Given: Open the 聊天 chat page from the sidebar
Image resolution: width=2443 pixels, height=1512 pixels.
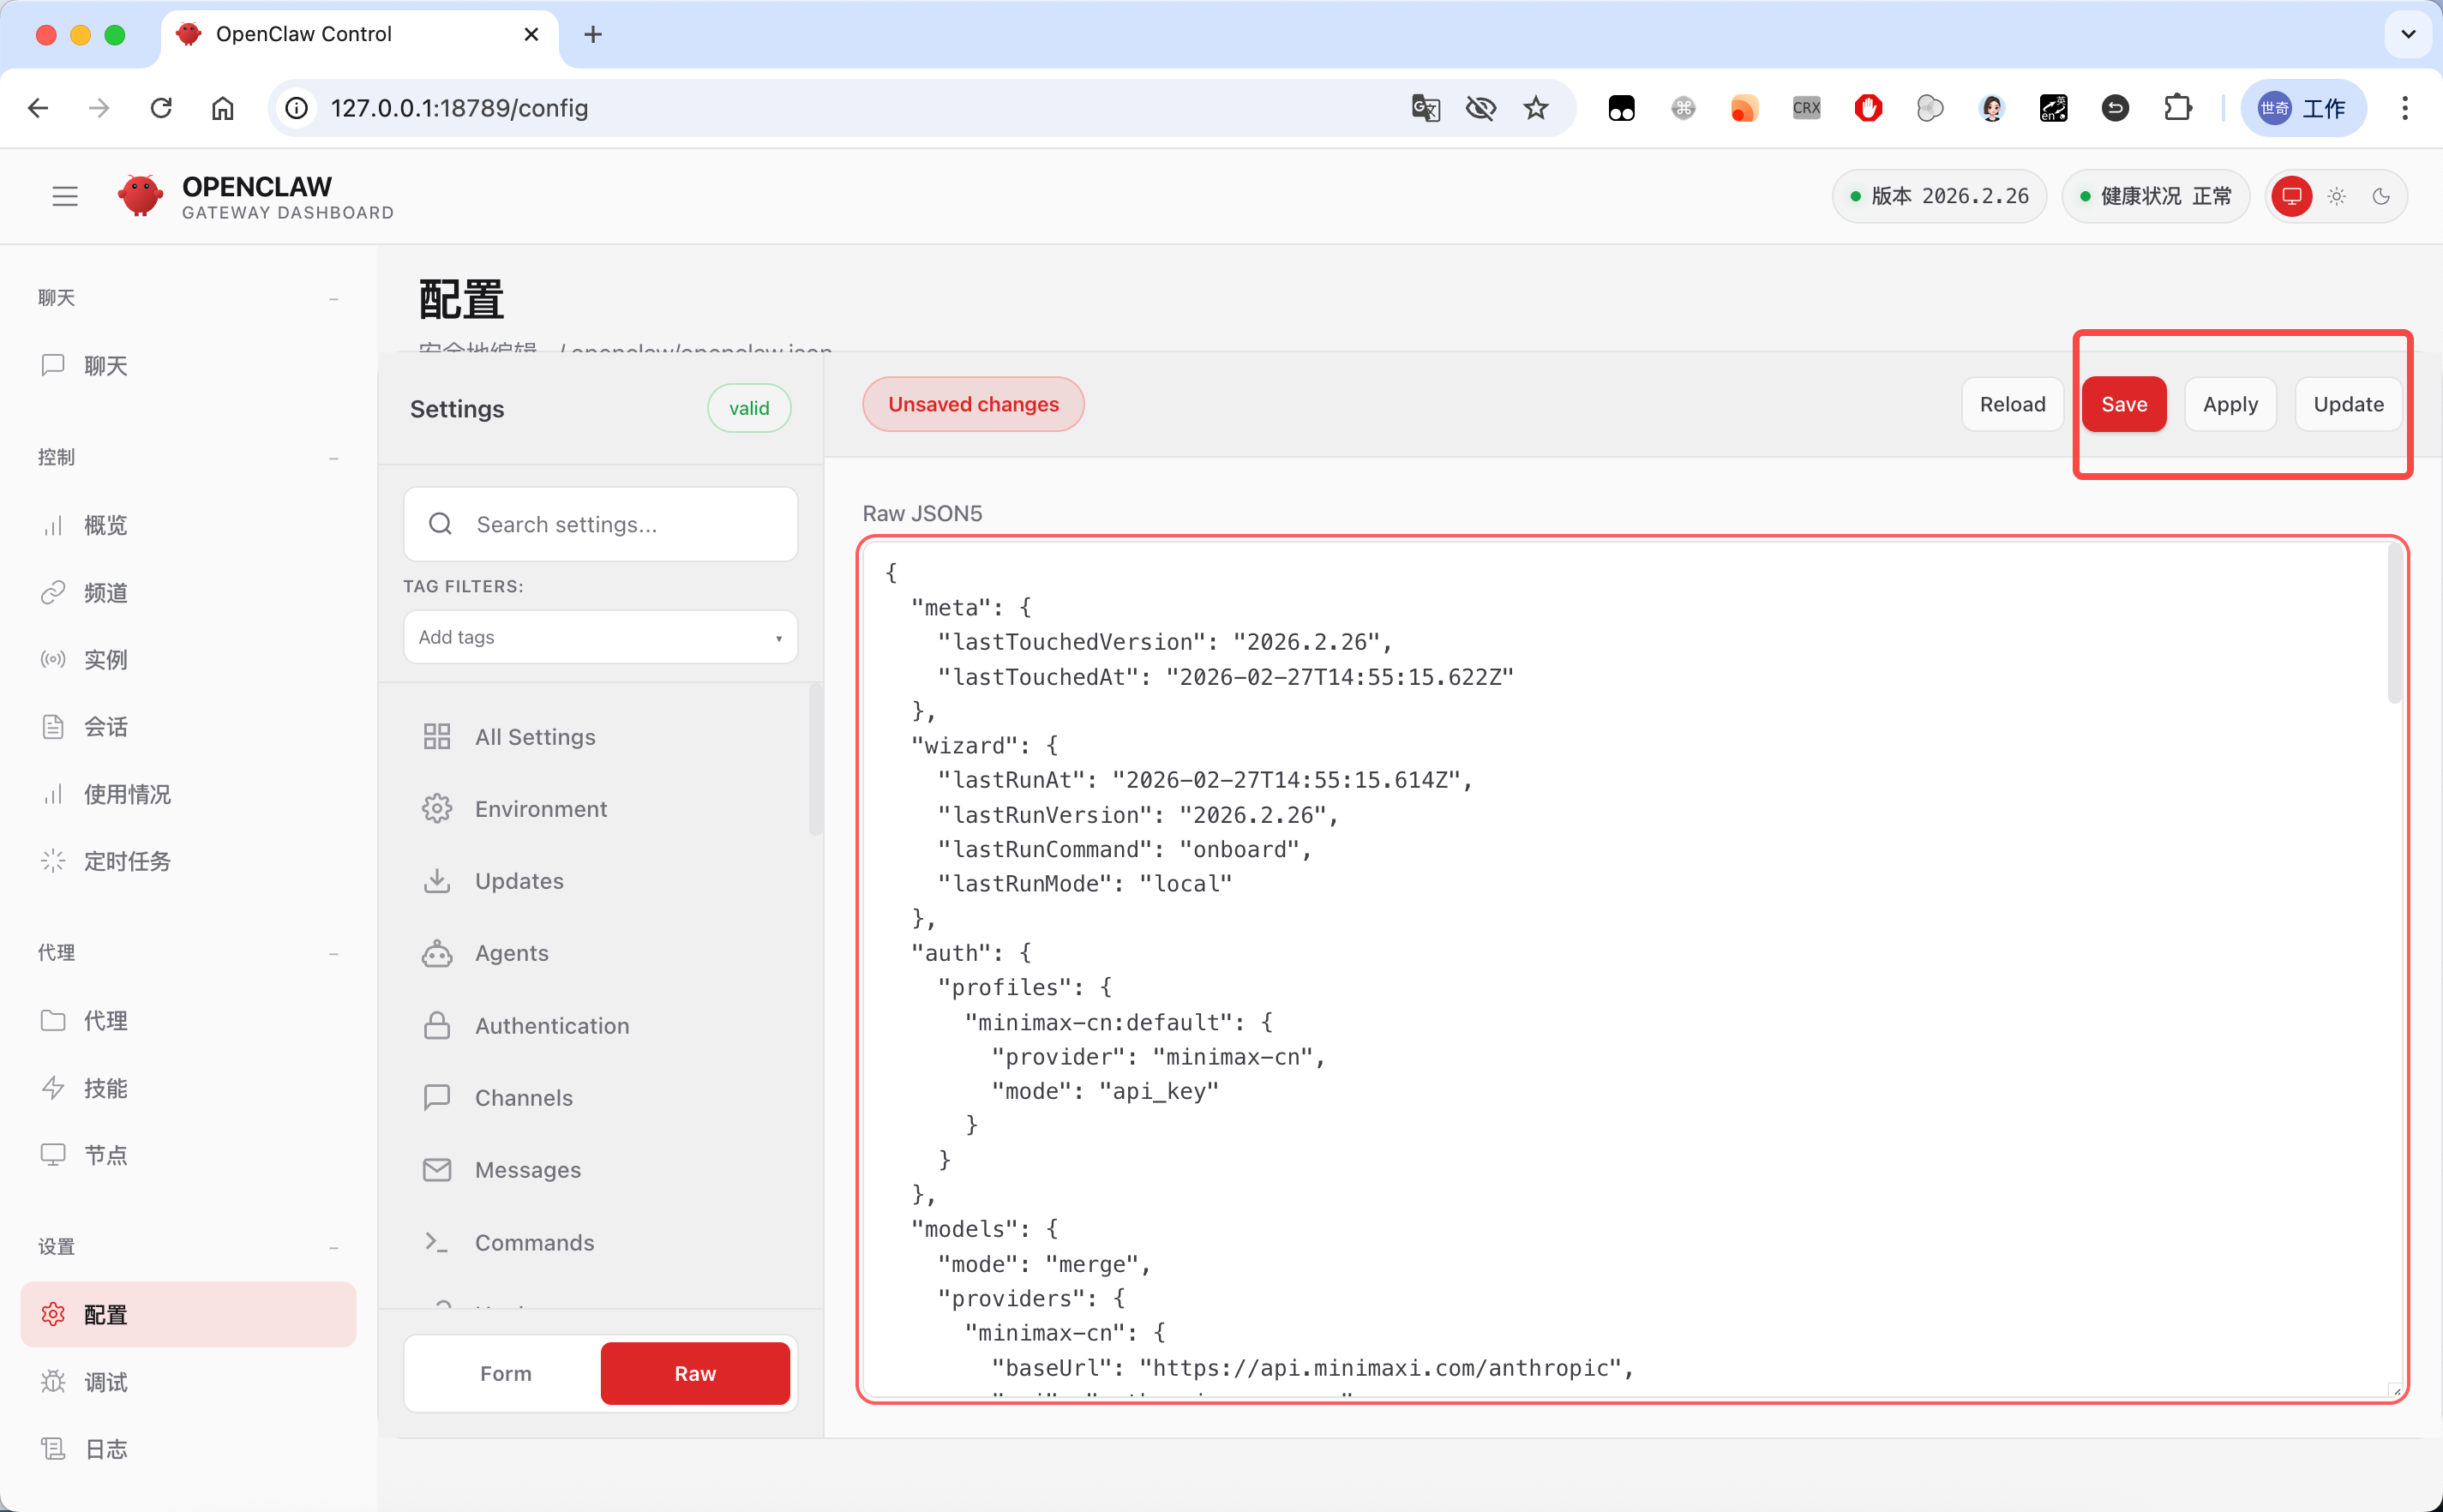Looking at the screenshot, I should tap(106, 365).
